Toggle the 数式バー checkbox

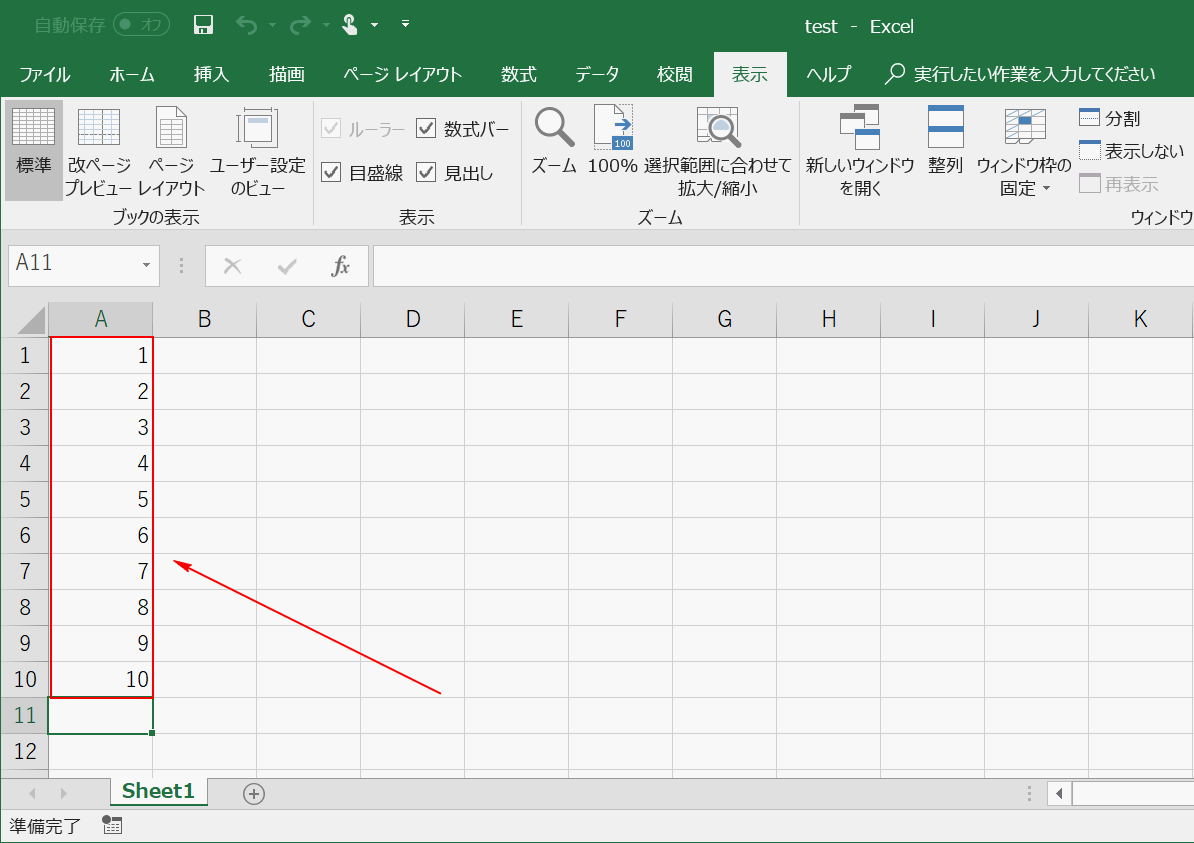(x=426, y=129)
